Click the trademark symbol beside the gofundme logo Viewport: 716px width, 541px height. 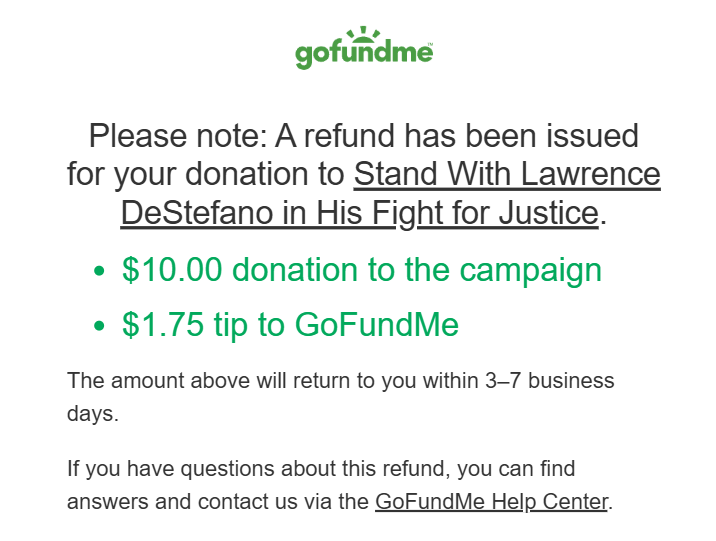(430, 44)
